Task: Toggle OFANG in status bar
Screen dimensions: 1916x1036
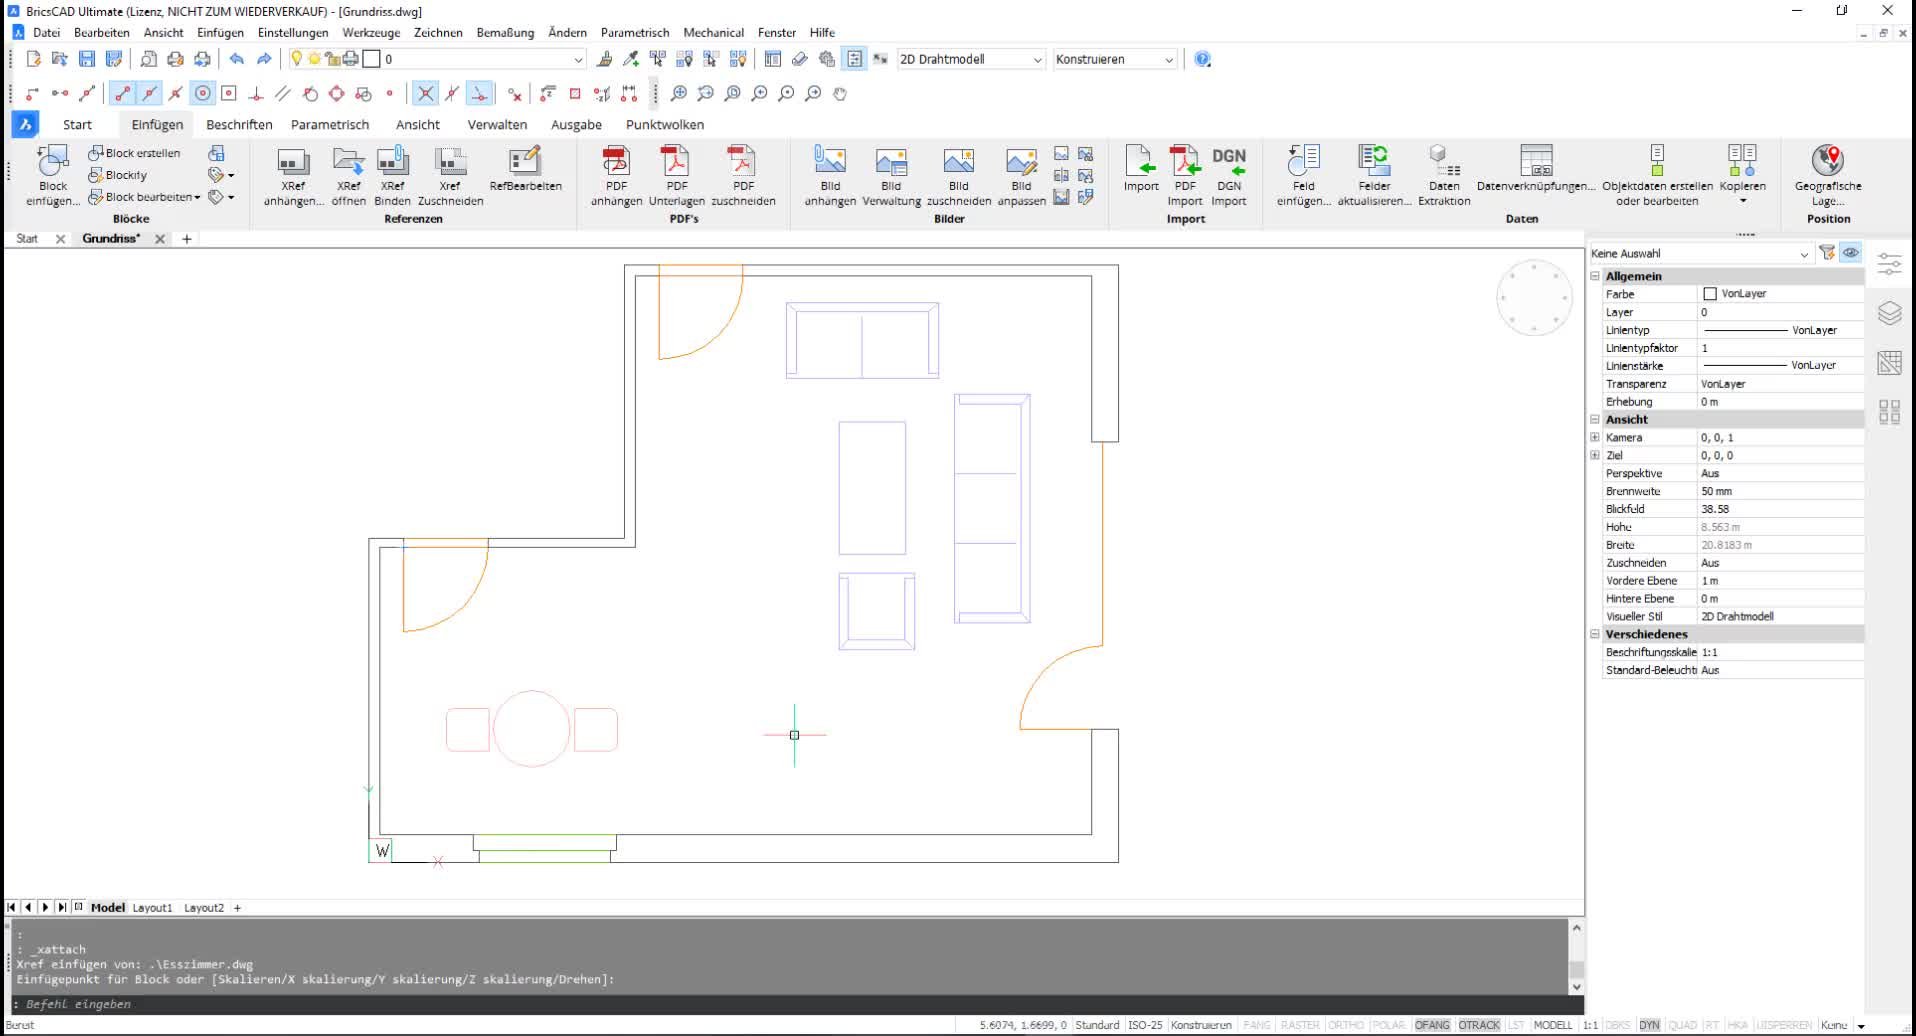Action: click(x=1432, y=1025)
